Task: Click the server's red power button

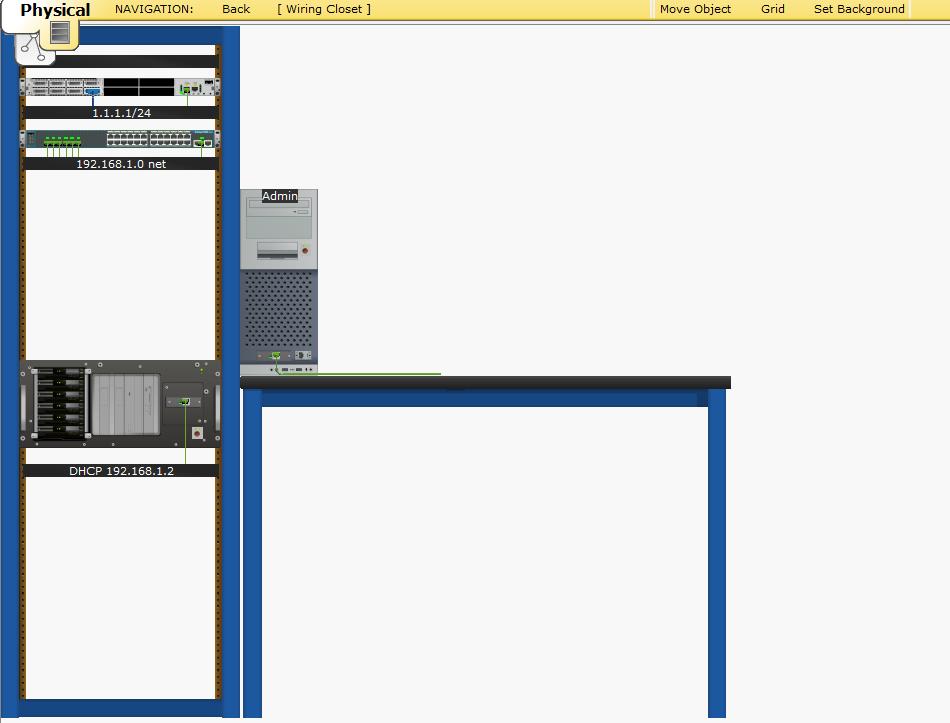Action: [197, 433]
